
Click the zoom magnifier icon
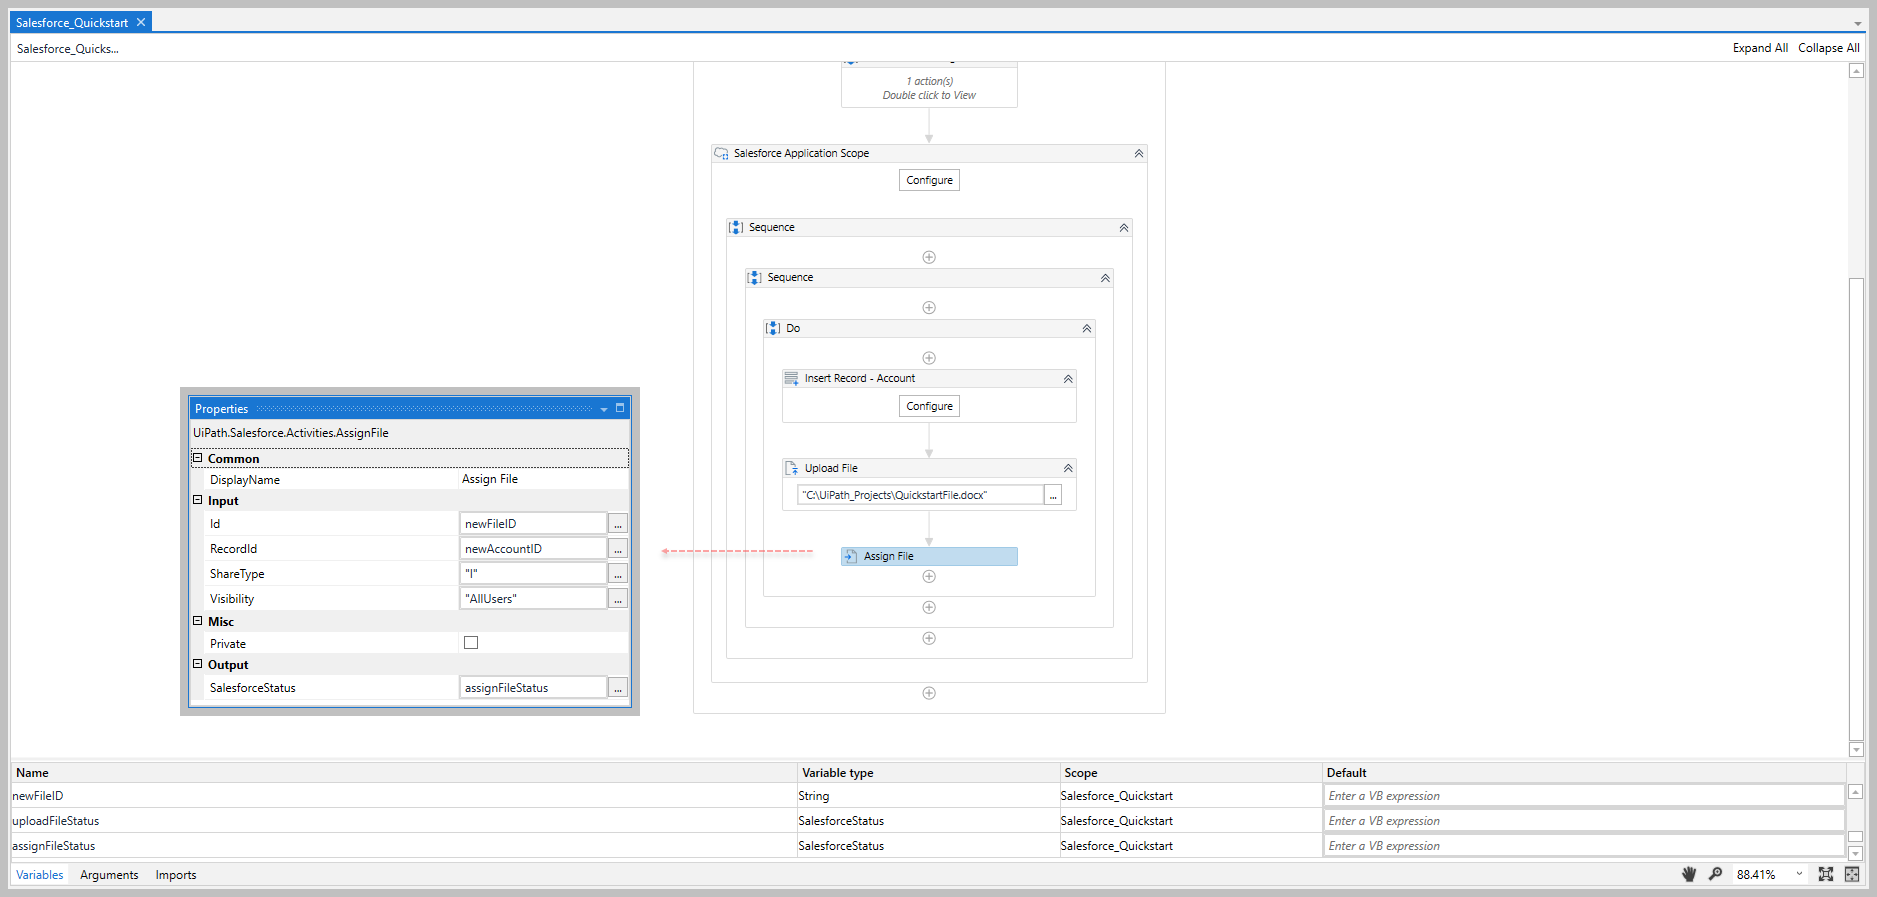click(1715, 874)
